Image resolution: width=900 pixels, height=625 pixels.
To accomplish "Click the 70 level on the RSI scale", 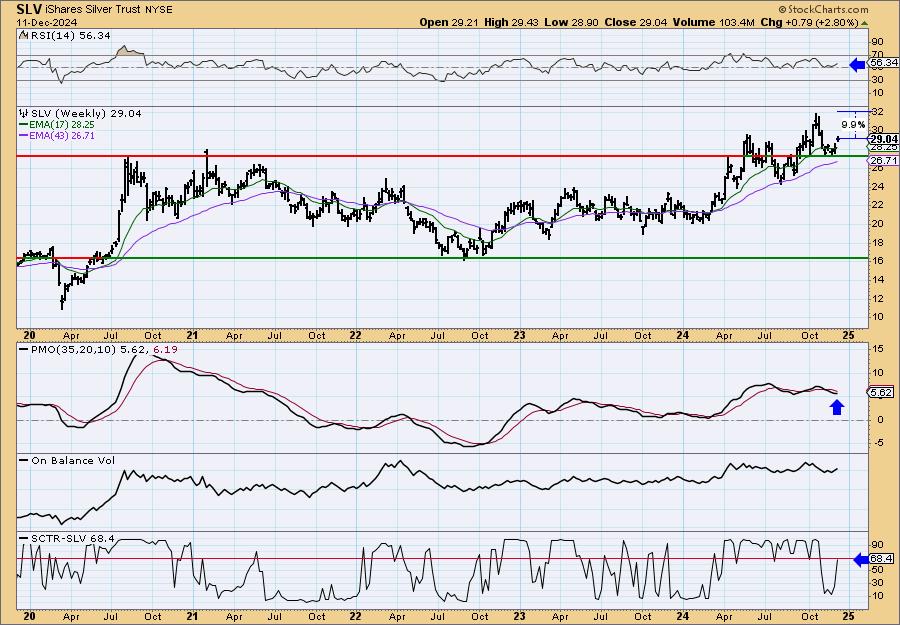I will point(876,54).
